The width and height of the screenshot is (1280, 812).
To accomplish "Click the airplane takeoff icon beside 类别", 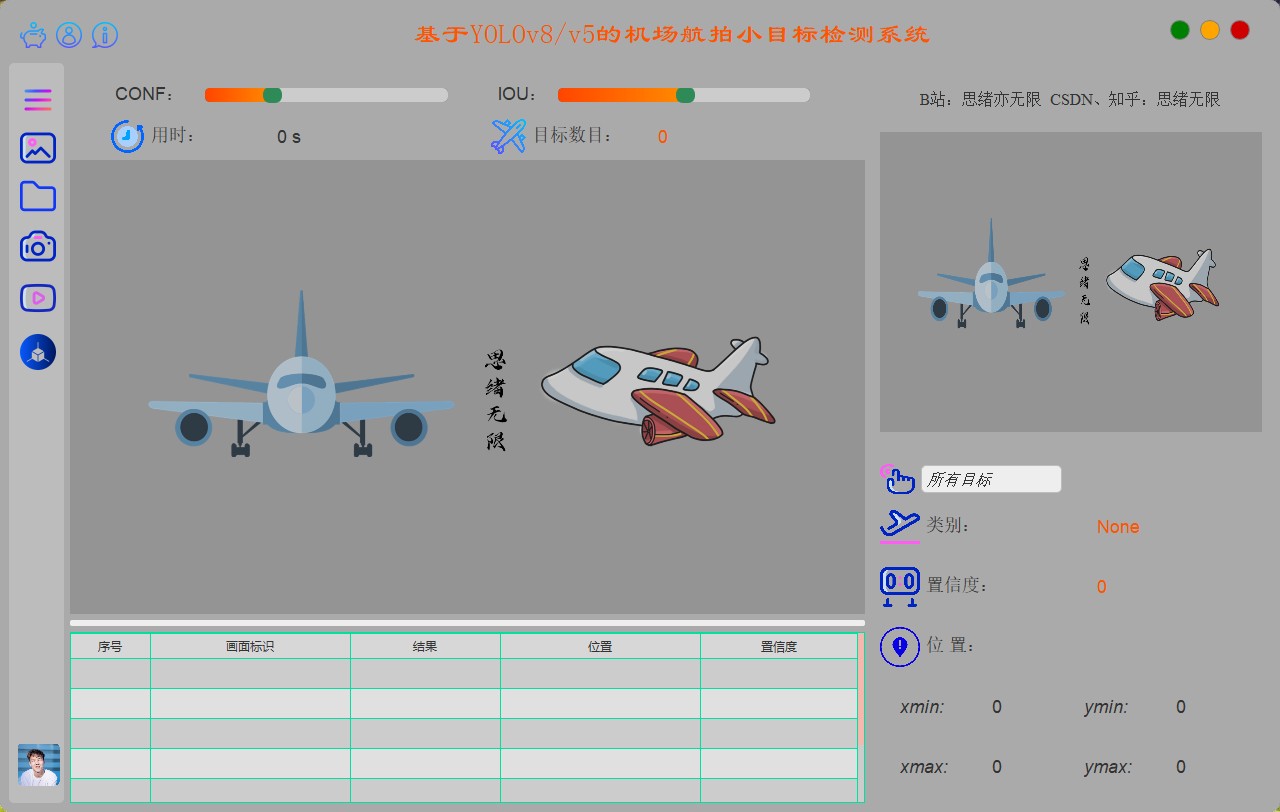I will tap(900, 525).
